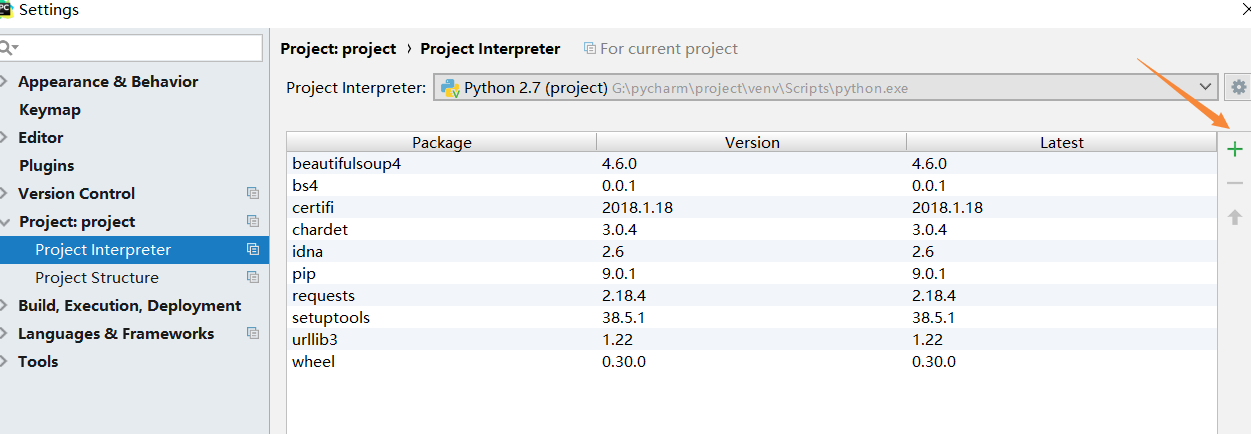Expand the Editor section
This screenshot has height=434, width=1251.
click(5, 137)
